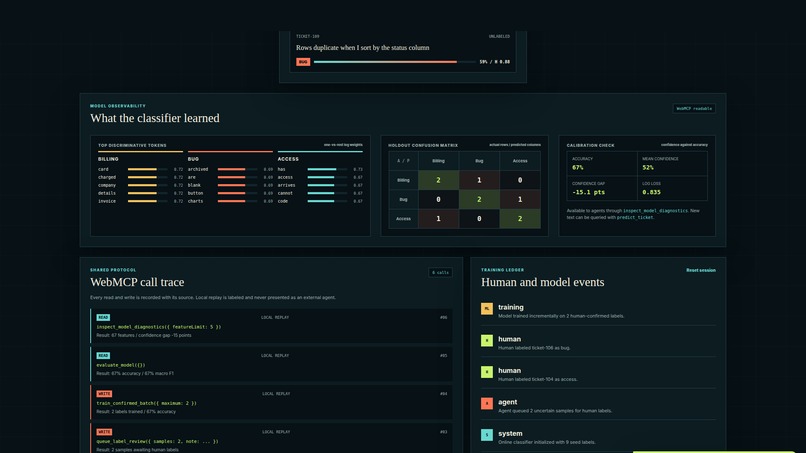Click the weight bar for token 'has'
The image size is (806, 453).
[327, 169]
